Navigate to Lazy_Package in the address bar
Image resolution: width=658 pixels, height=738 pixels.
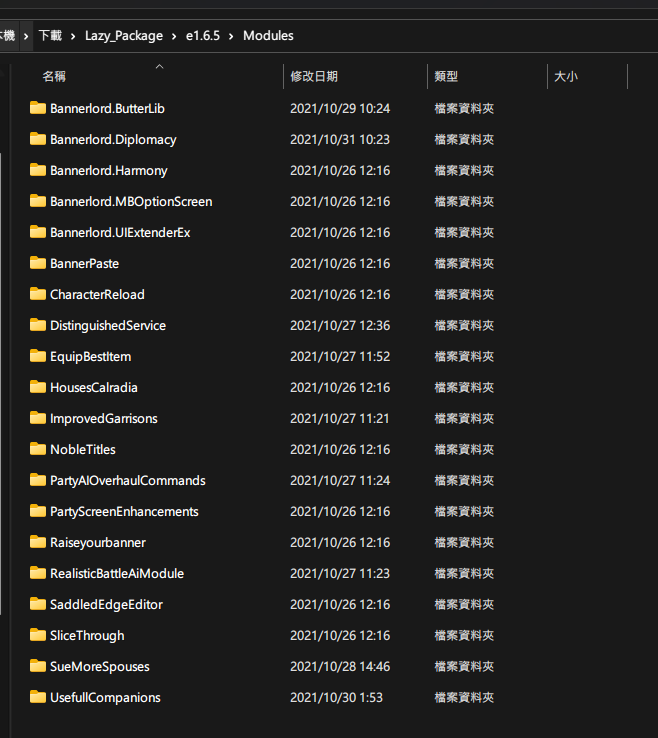(124, 36)
